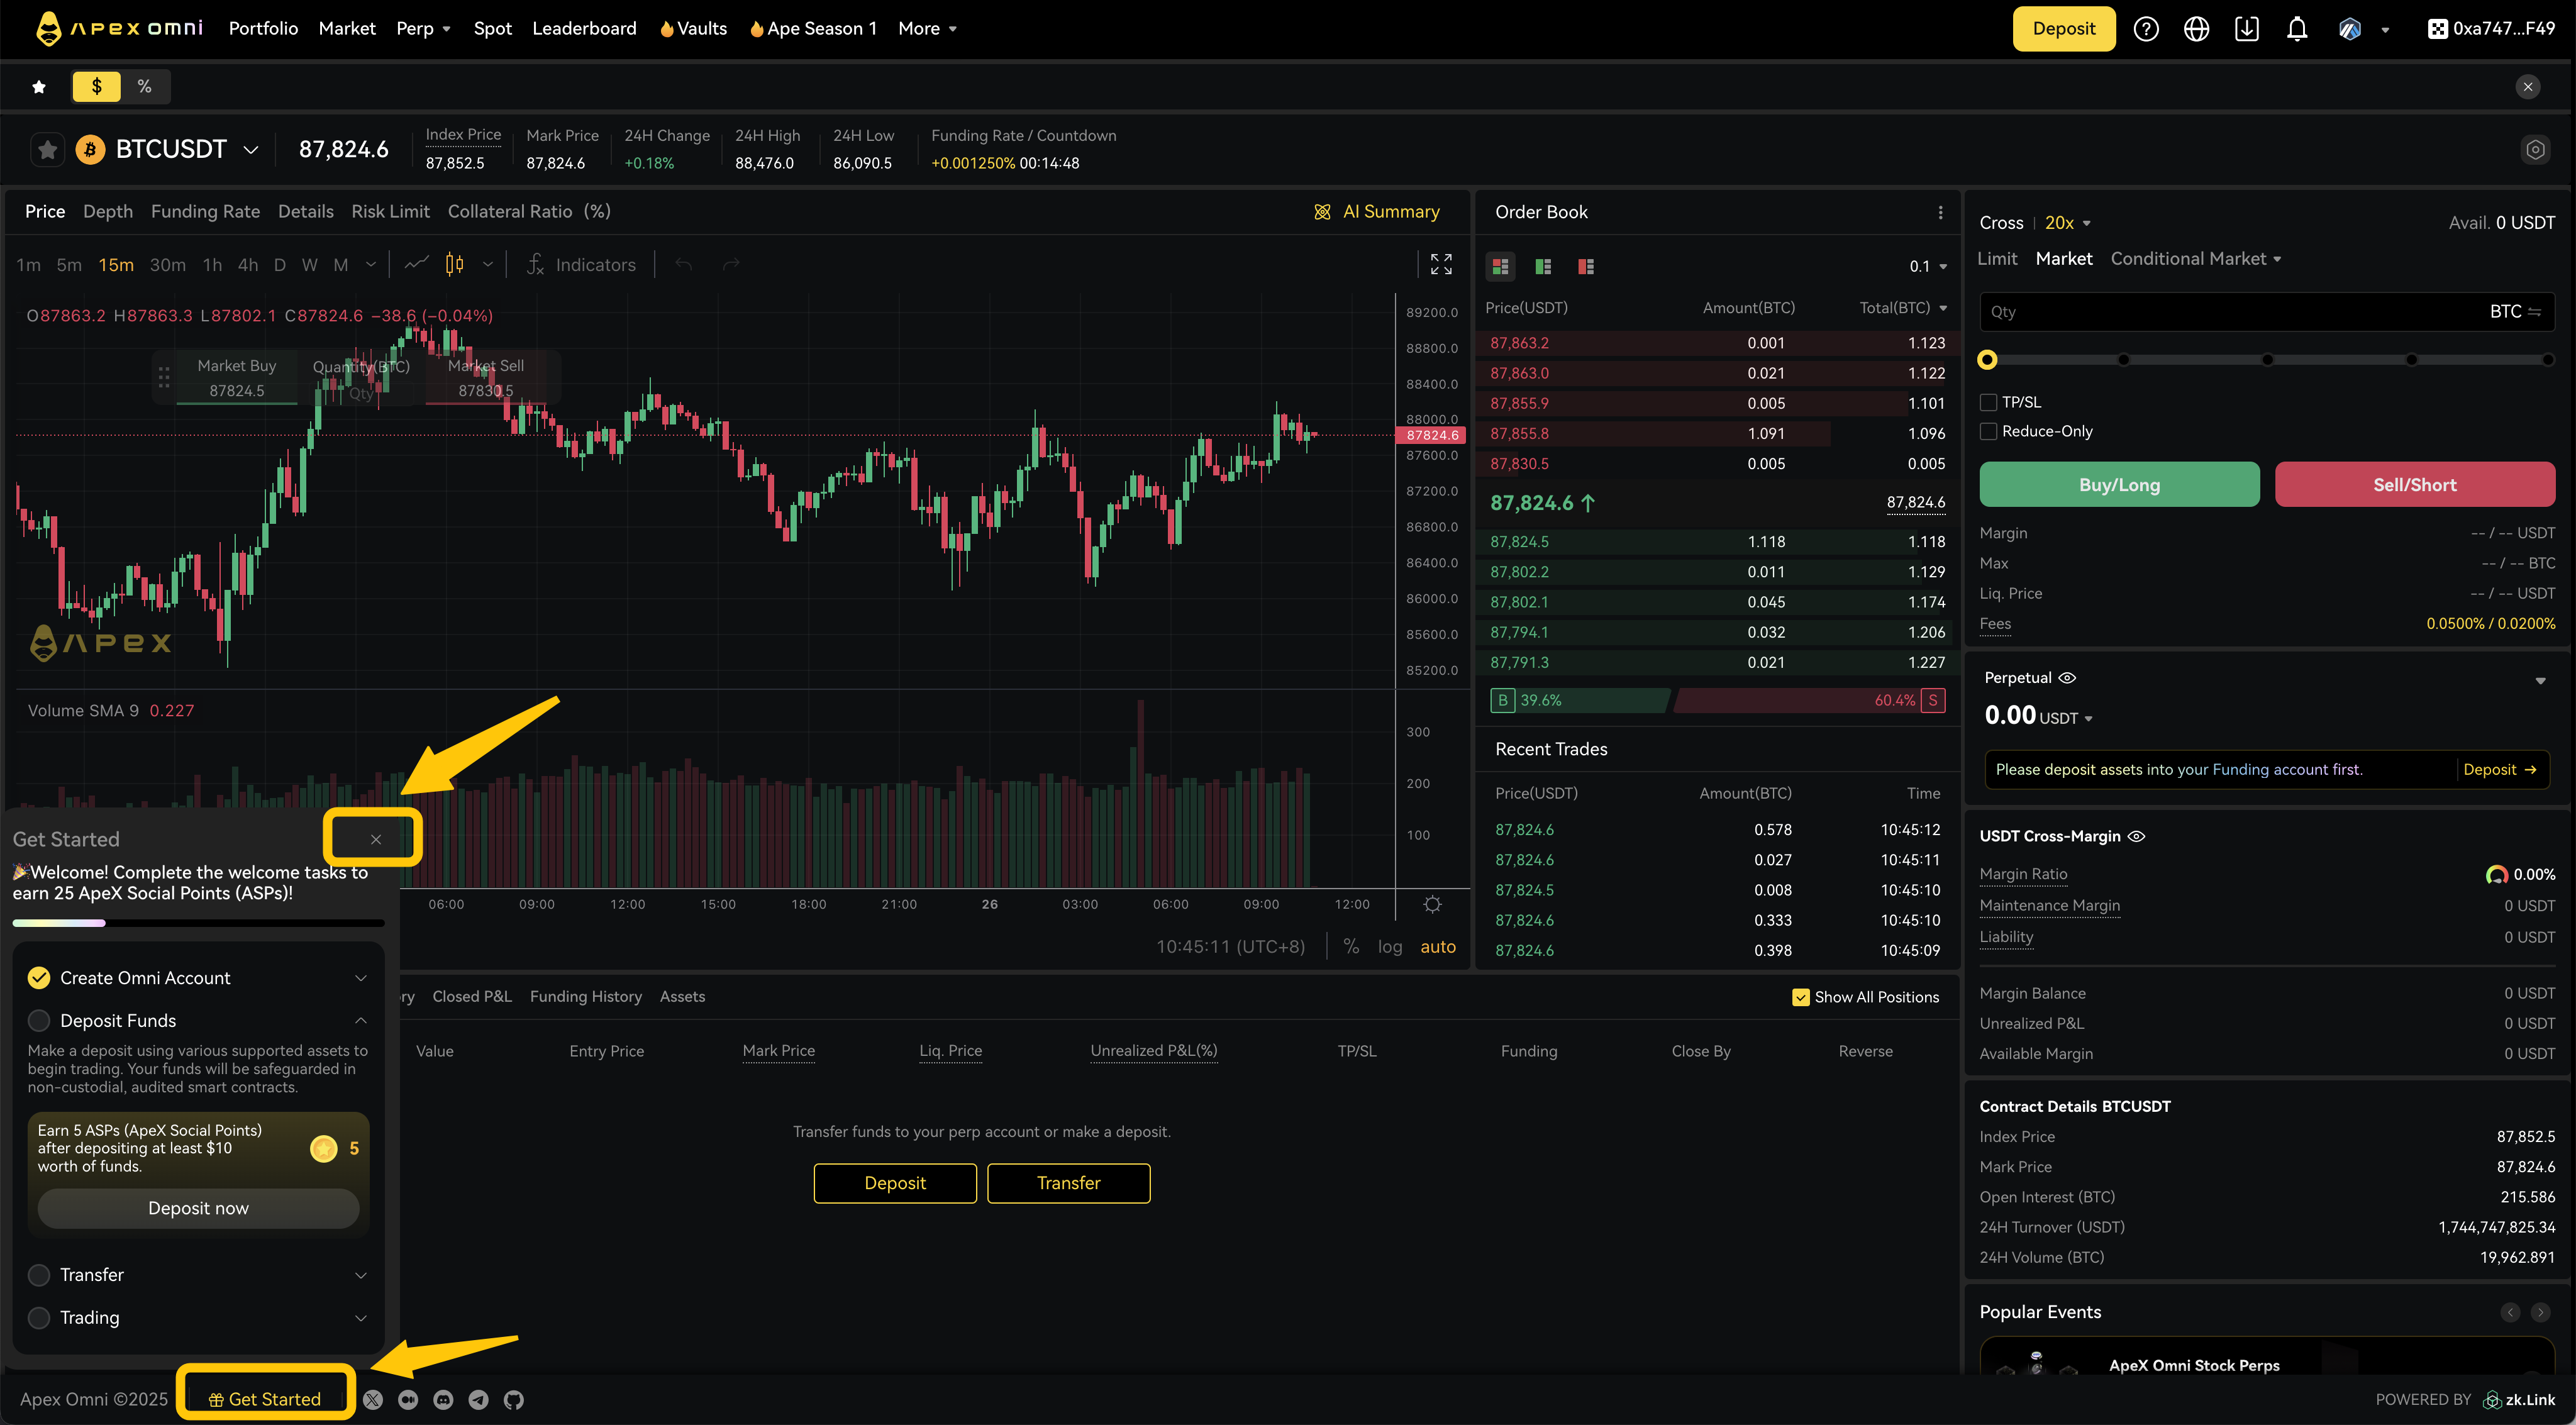Click the green Buy/Long button

point(2118,485)
